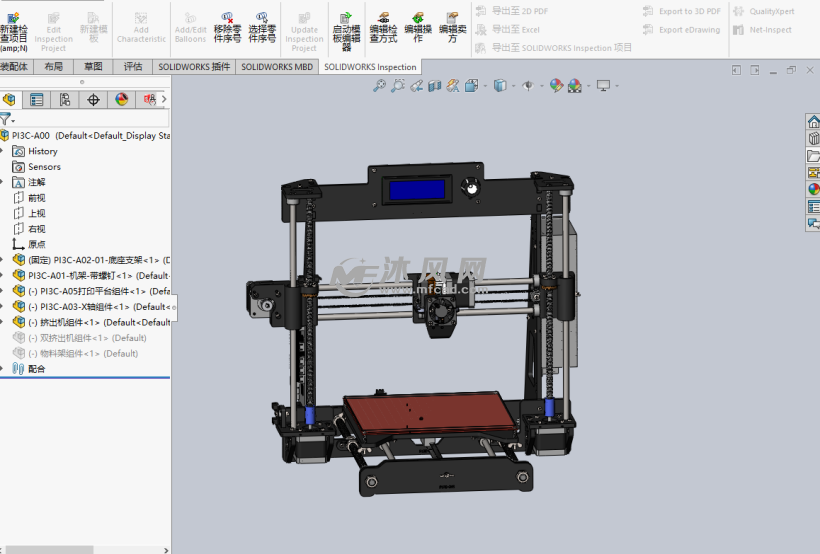Select the SOLIDWORKS Inspection tab
The width and height of the screenshot is (820, 554).
pos(370,67)
